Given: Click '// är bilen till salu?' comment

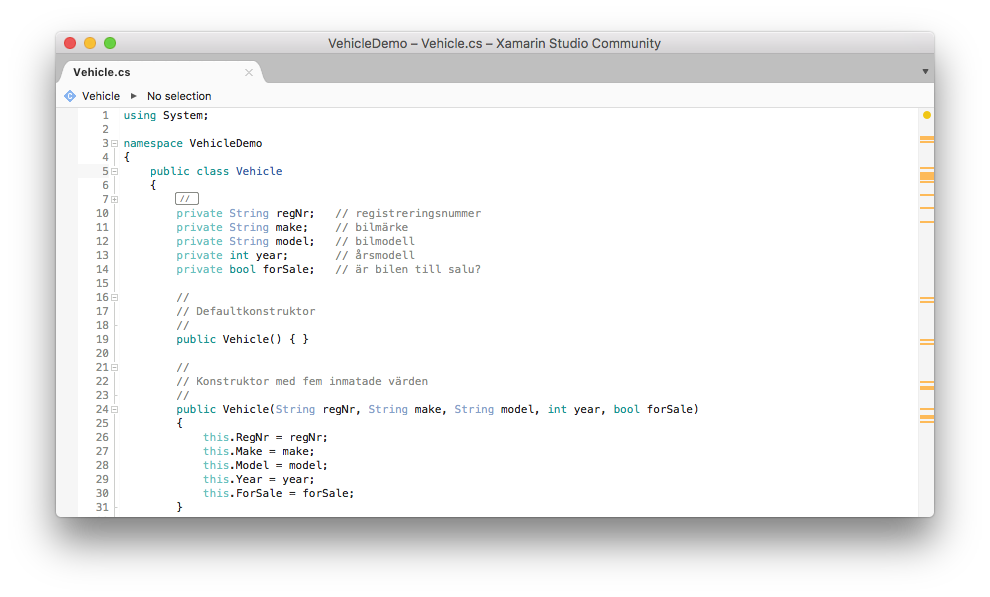Looking at the screenshot, I should click(408, 269).
